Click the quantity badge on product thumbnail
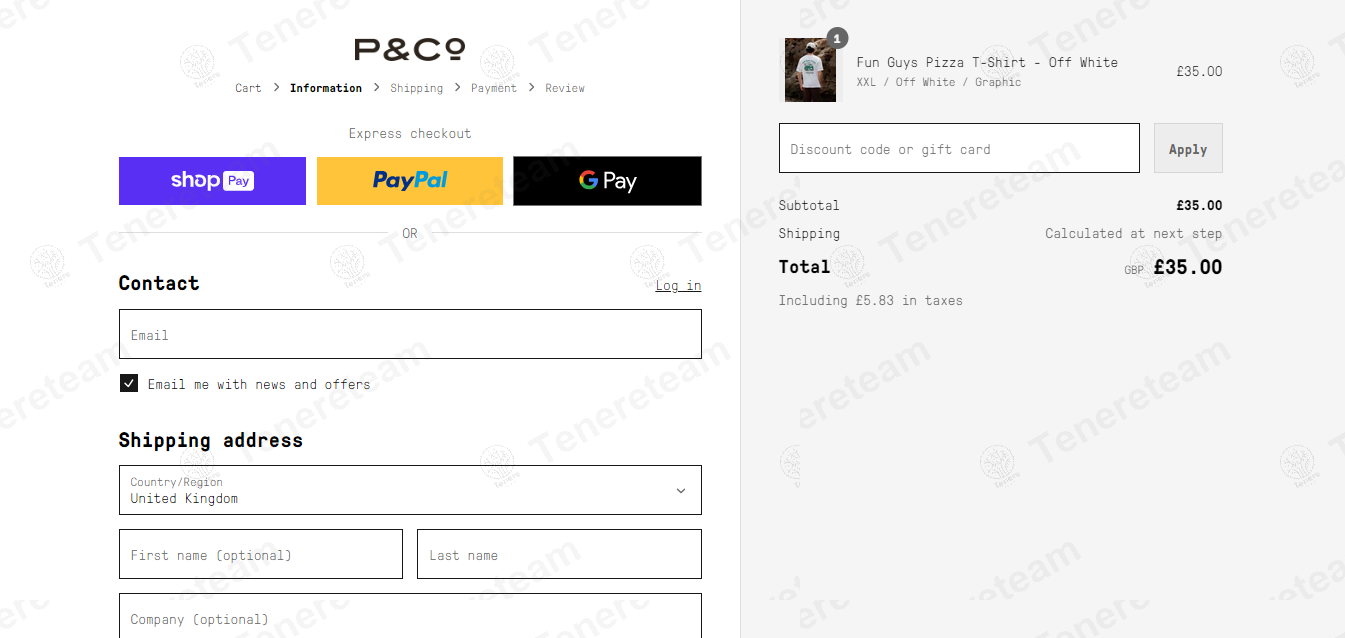This screenshot has height=638, width=1345. coord(838,39)
